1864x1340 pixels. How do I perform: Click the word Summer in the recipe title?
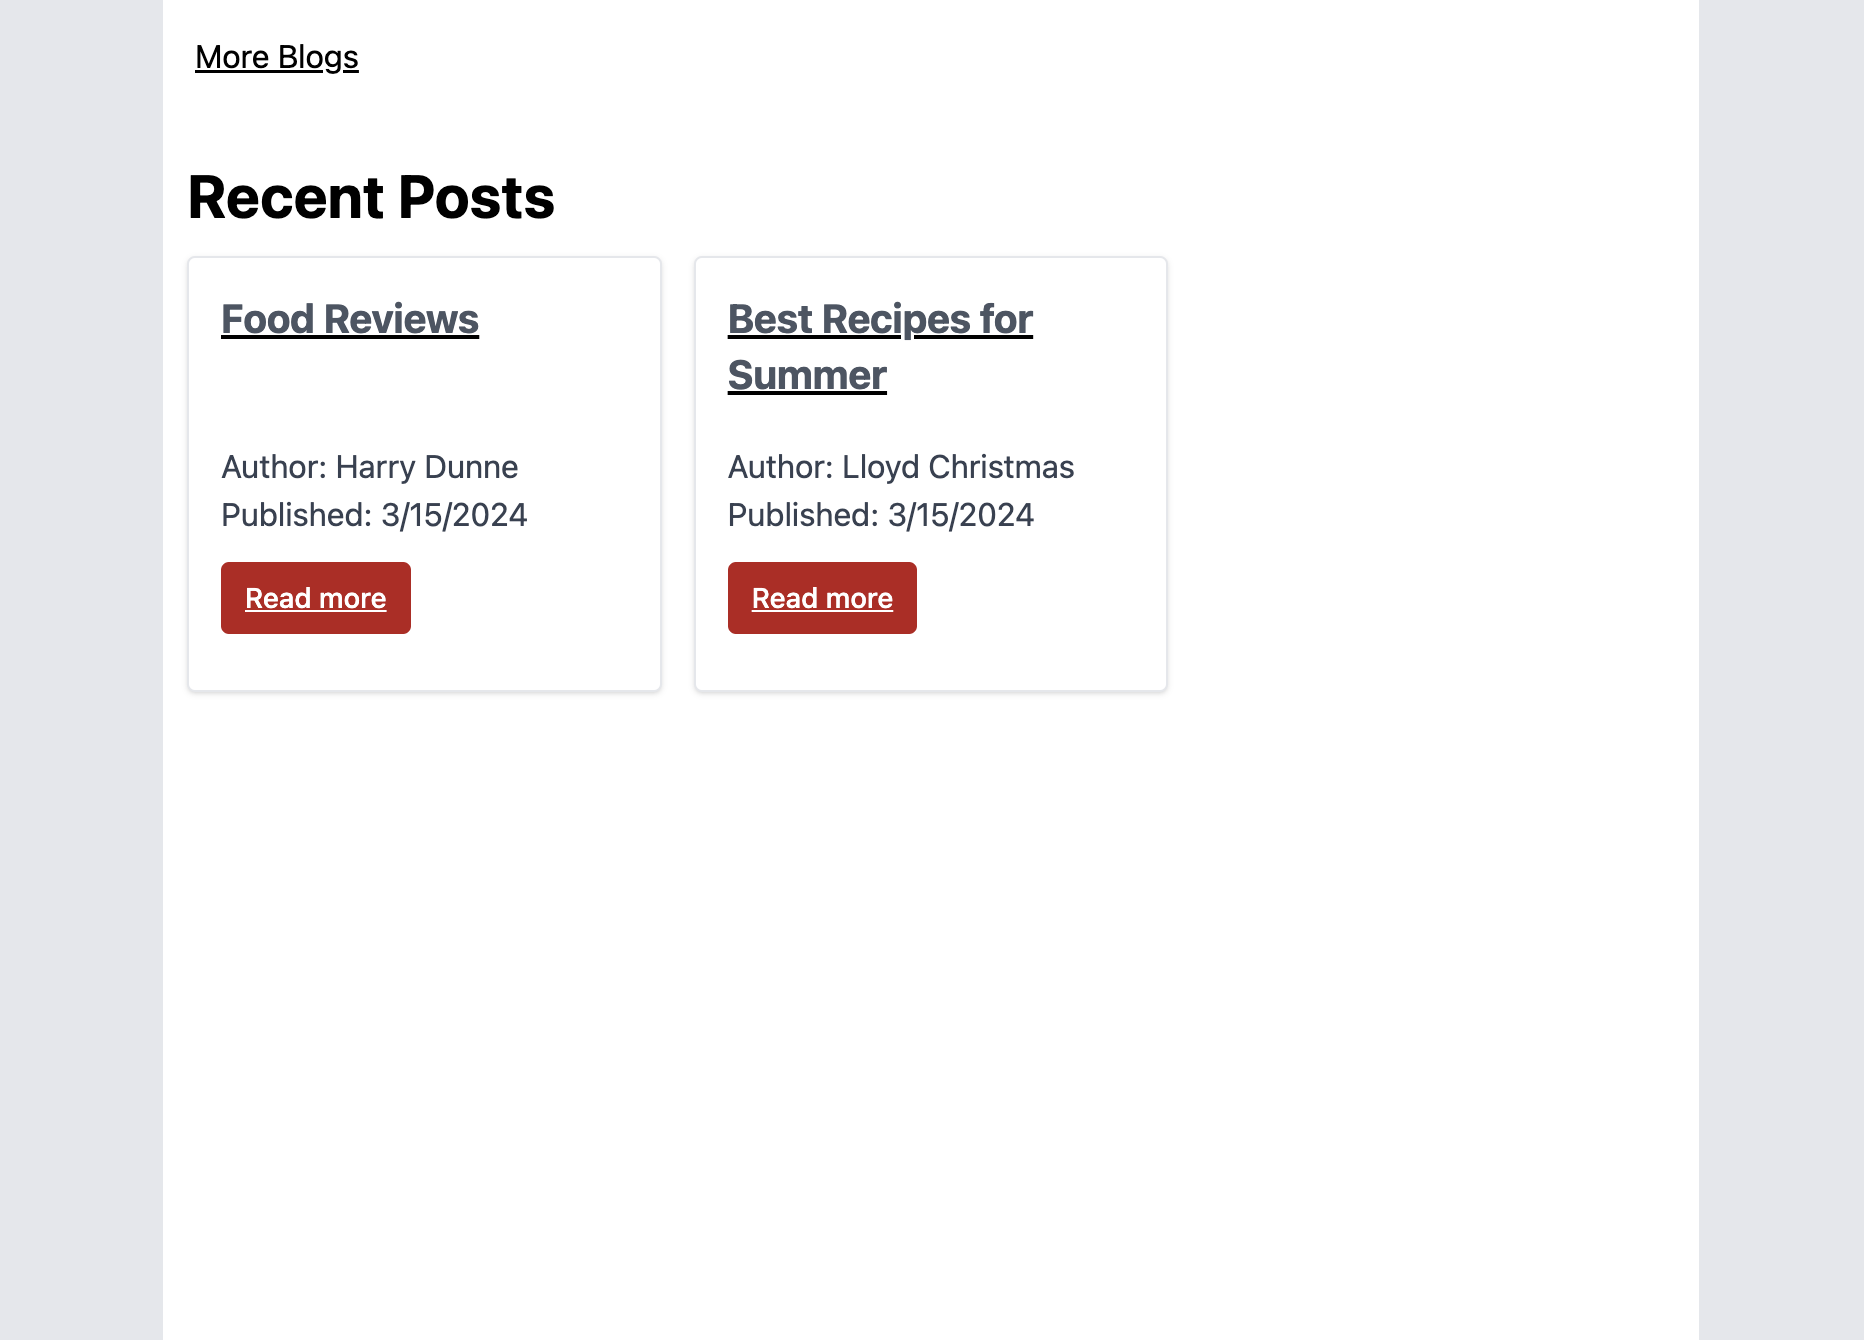click(807, 376)
